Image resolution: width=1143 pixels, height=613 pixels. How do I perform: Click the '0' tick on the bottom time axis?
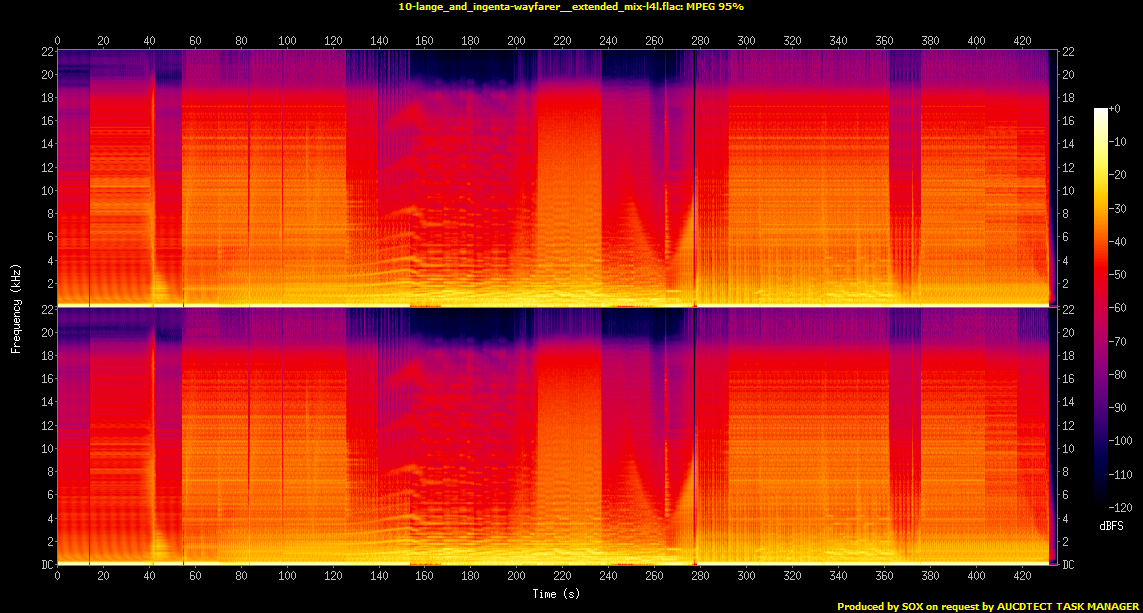tap(58, 576)
